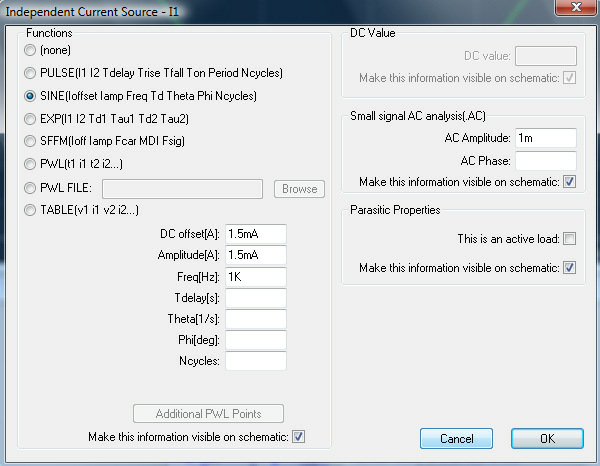Viewport: 600px width, 466px height.
Task: Click the Browse button
Action: 299,189
